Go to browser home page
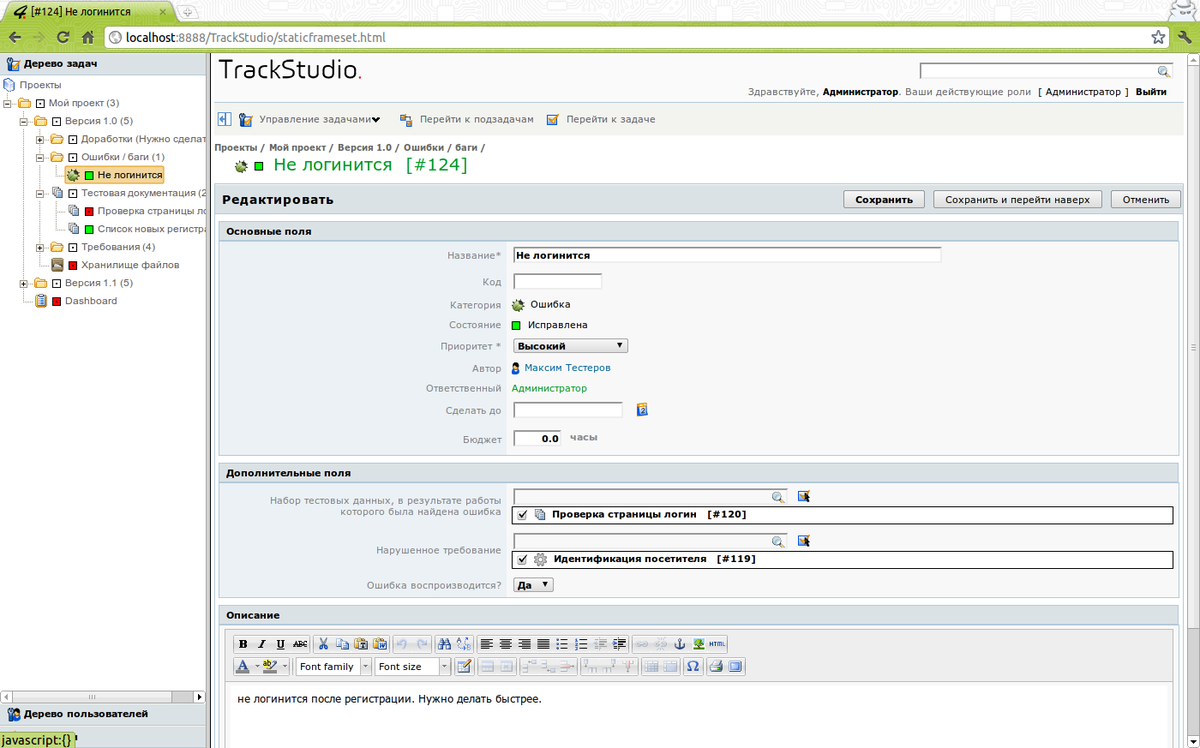1200x748 pixels. tap(88, 38)
